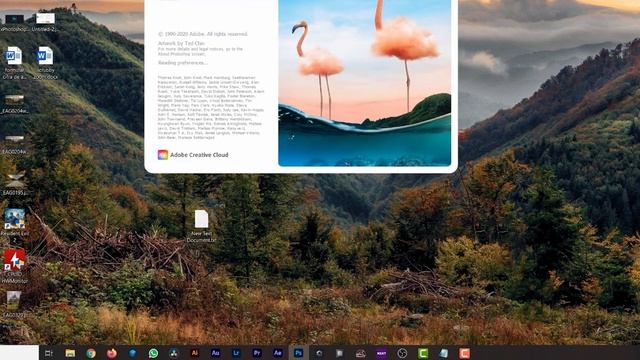Select the xPhotoshop desktop file thumbnail
Viewport: 640px width, 360px height.
click(x=14, y=22)
